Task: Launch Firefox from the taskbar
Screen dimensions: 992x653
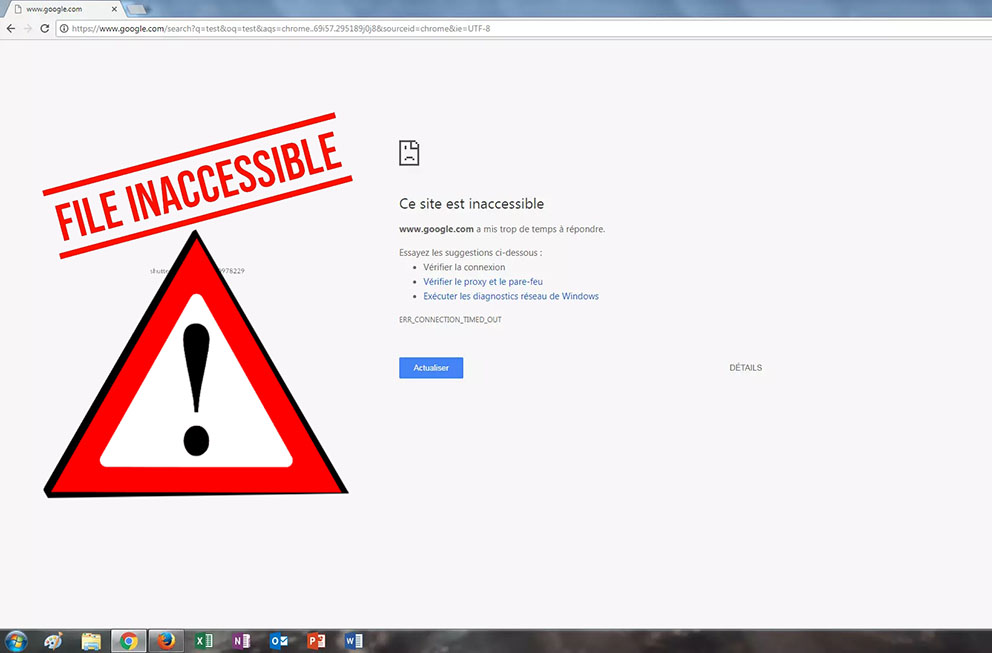Action: [x=166, y=641]
